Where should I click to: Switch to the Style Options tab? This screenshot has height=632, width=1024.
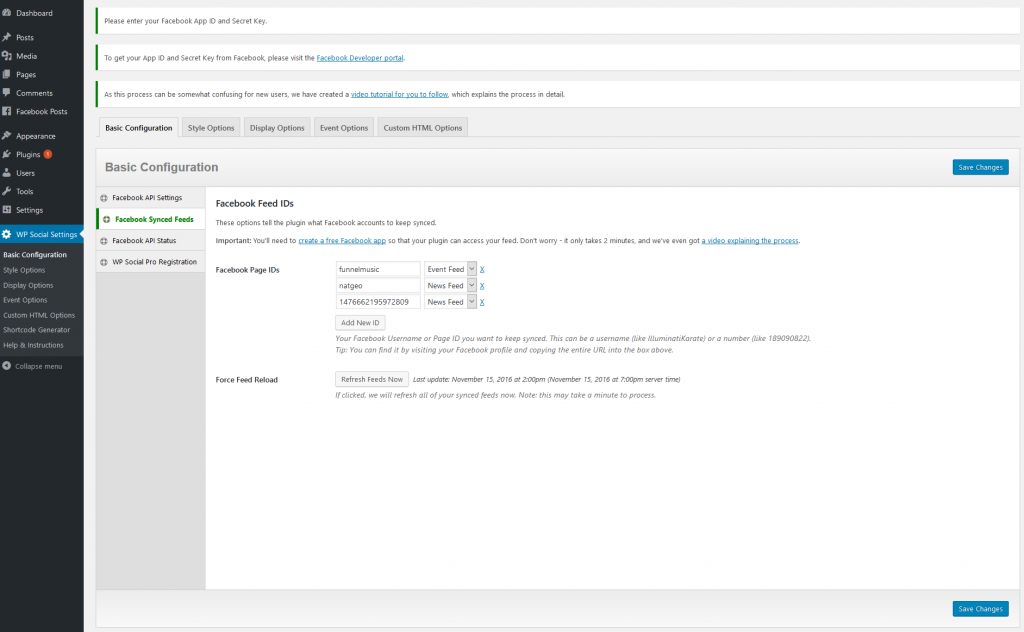coord(211,128)
